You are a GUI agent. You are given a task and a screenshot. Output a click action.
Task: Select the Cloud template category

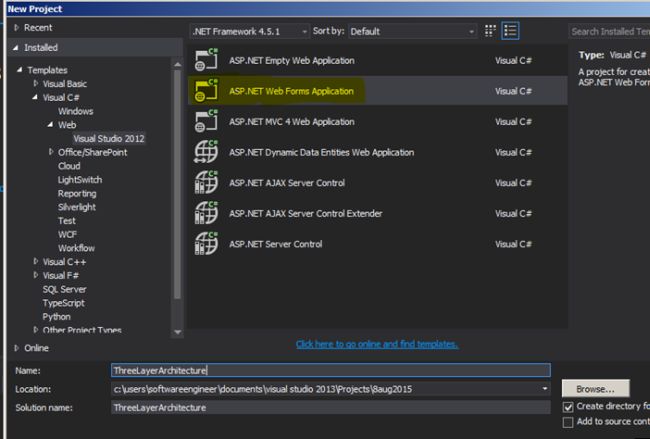[69, 166]
